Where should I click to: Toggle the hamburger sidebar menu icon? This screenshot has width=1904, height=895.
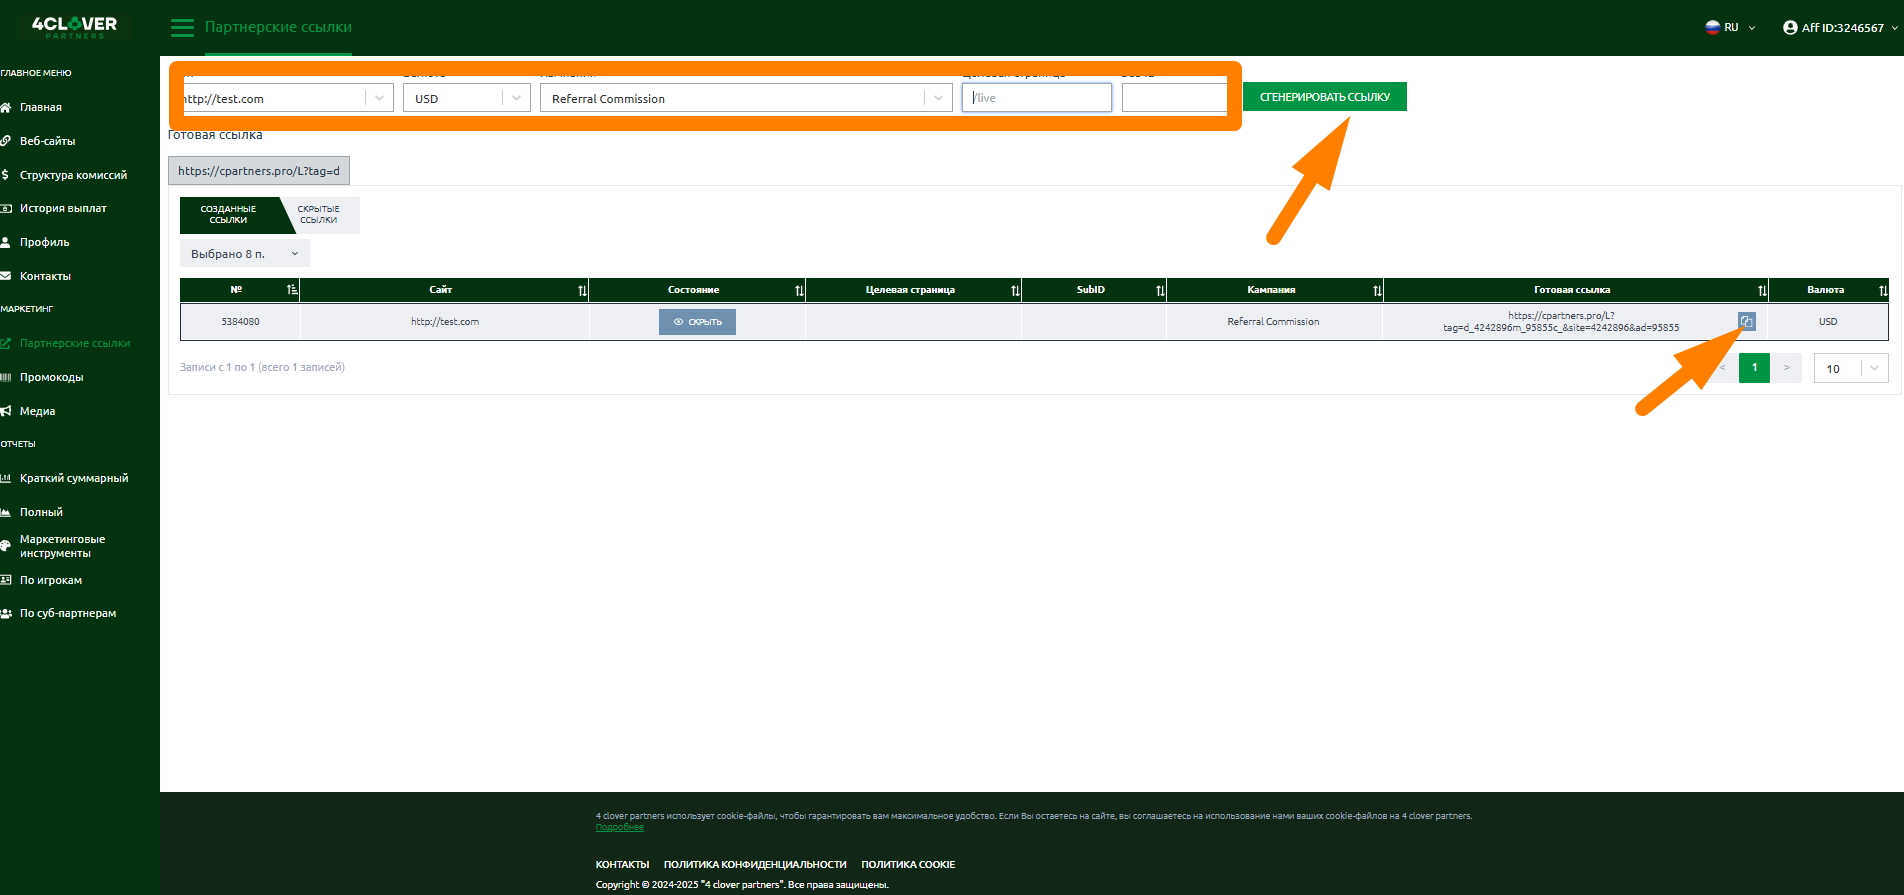tap(182, 28)
